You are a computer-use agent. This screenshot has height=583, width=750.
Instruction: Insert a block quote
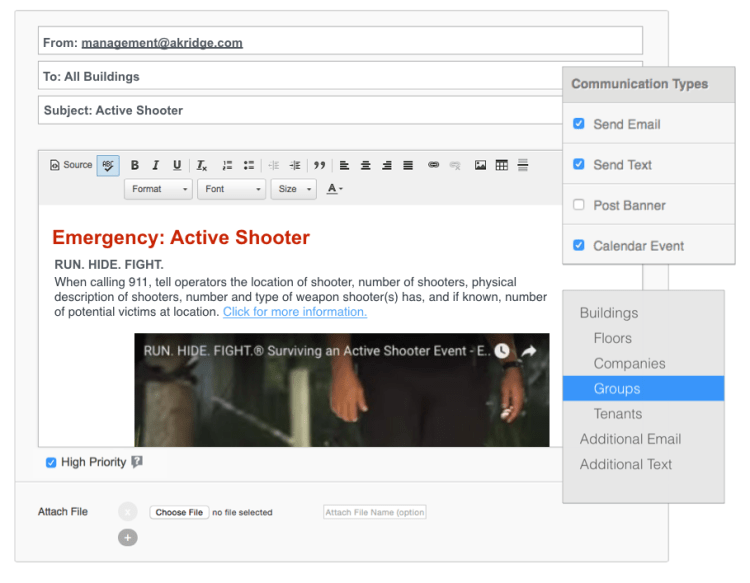point(320,166)
